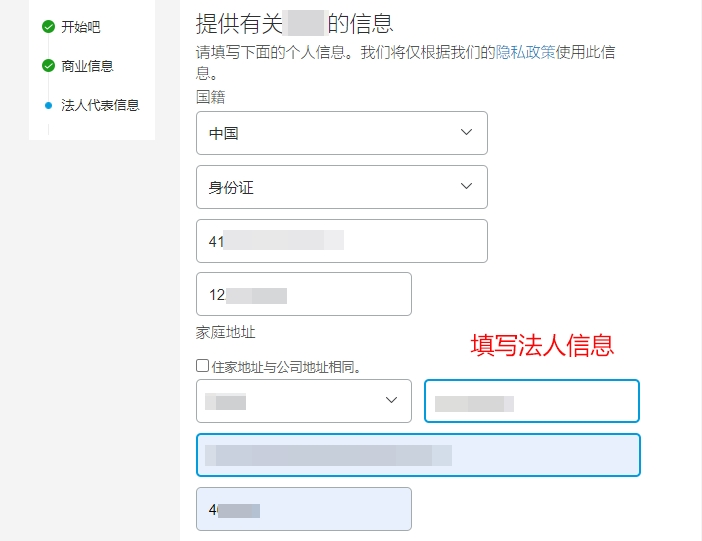Image resolution: width=702 pixels, height=541 pixels.
Task: Click chevron arrow in 中国 dropdown
Action: [467, 132]
